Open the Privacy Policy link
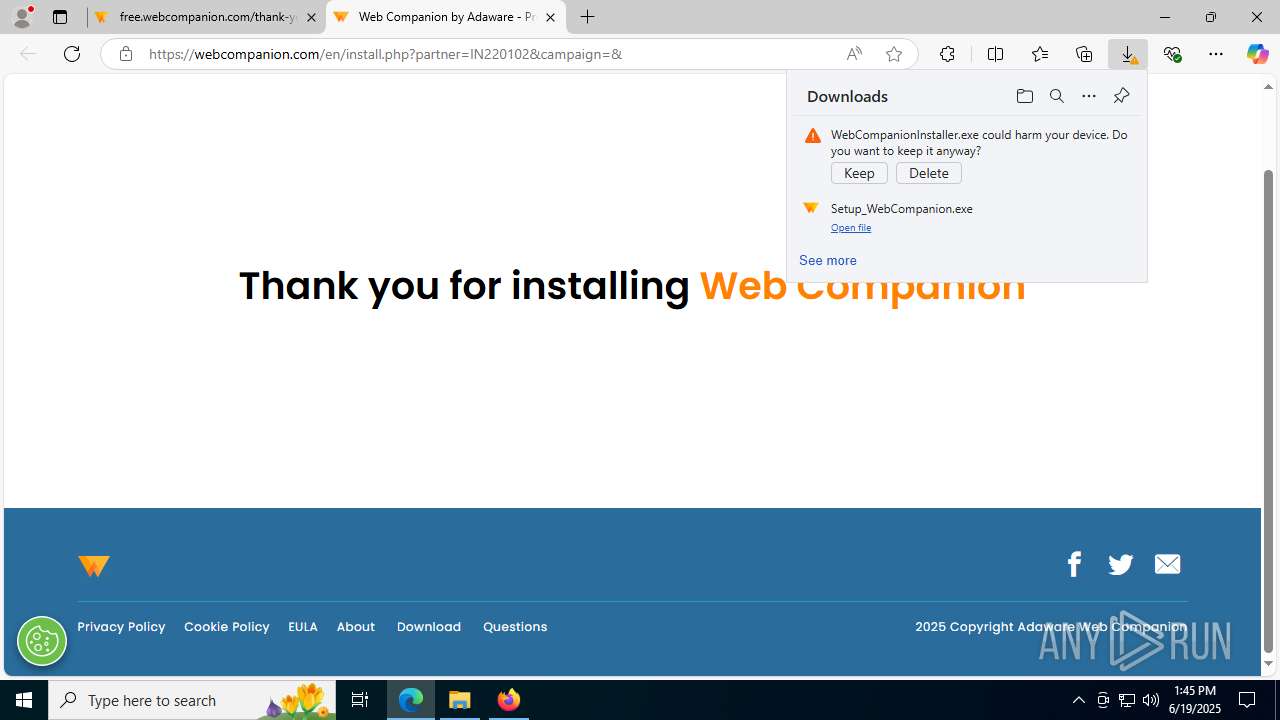The height and width of the screenshot is (720, 1280). [121, 627]
